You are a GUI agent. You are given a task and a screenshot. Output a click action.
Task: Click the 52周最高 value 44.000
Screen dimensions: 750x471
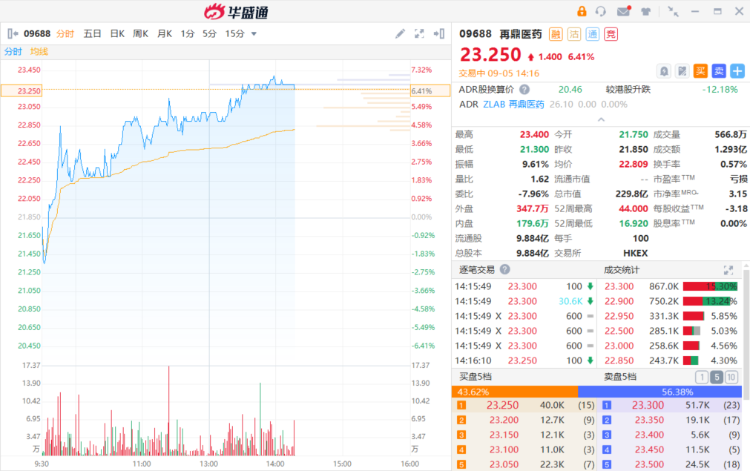[x=633, y=208]
